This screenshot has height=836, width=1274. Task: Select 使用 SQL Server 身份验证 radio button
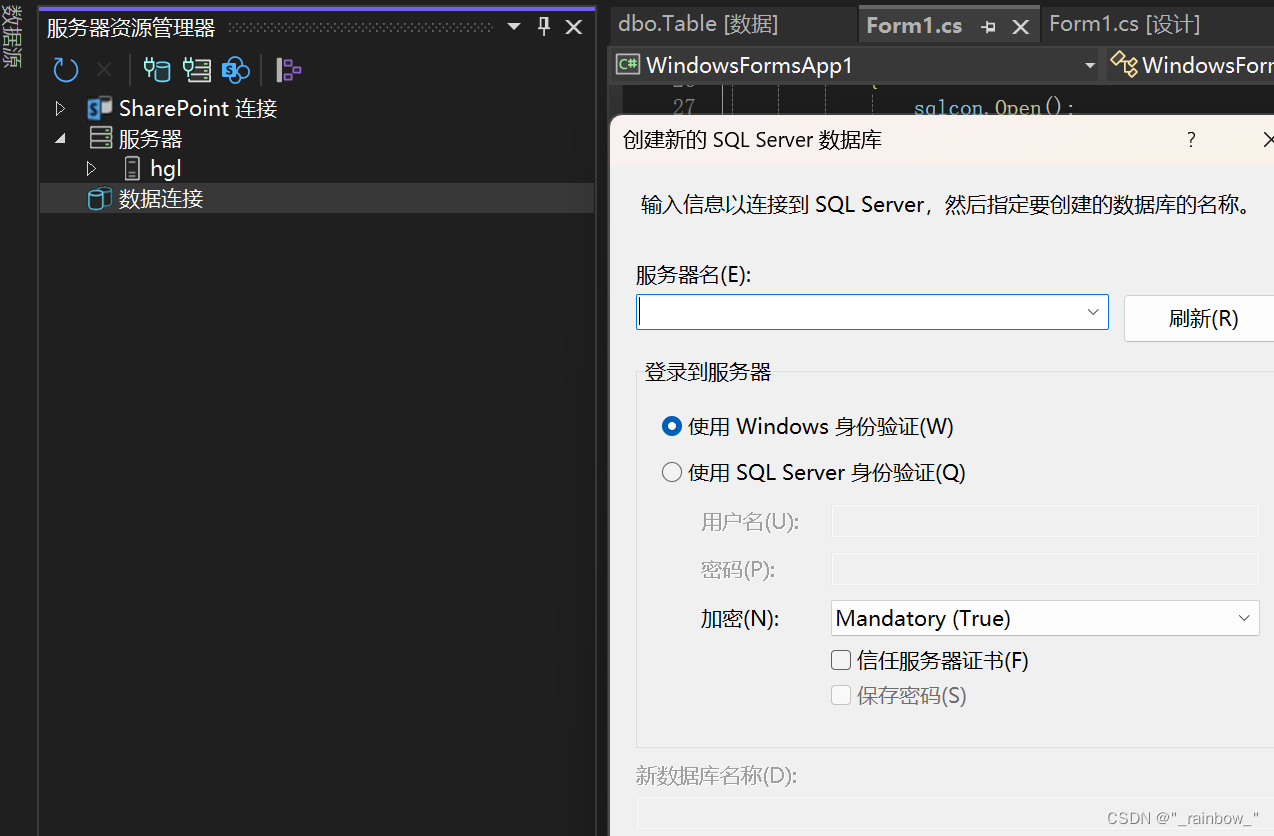point(672,472)
